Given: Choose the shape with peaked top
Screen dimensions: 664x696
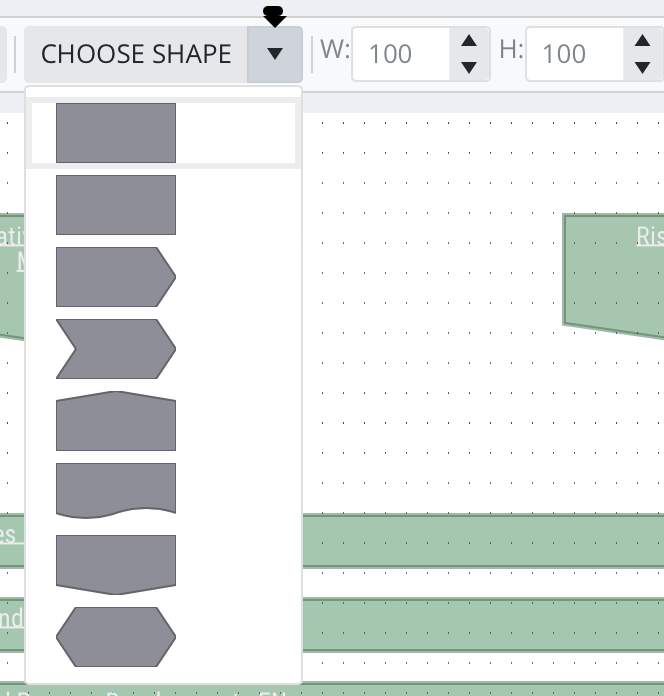Looking at the screenshot, I should [116, 421].
